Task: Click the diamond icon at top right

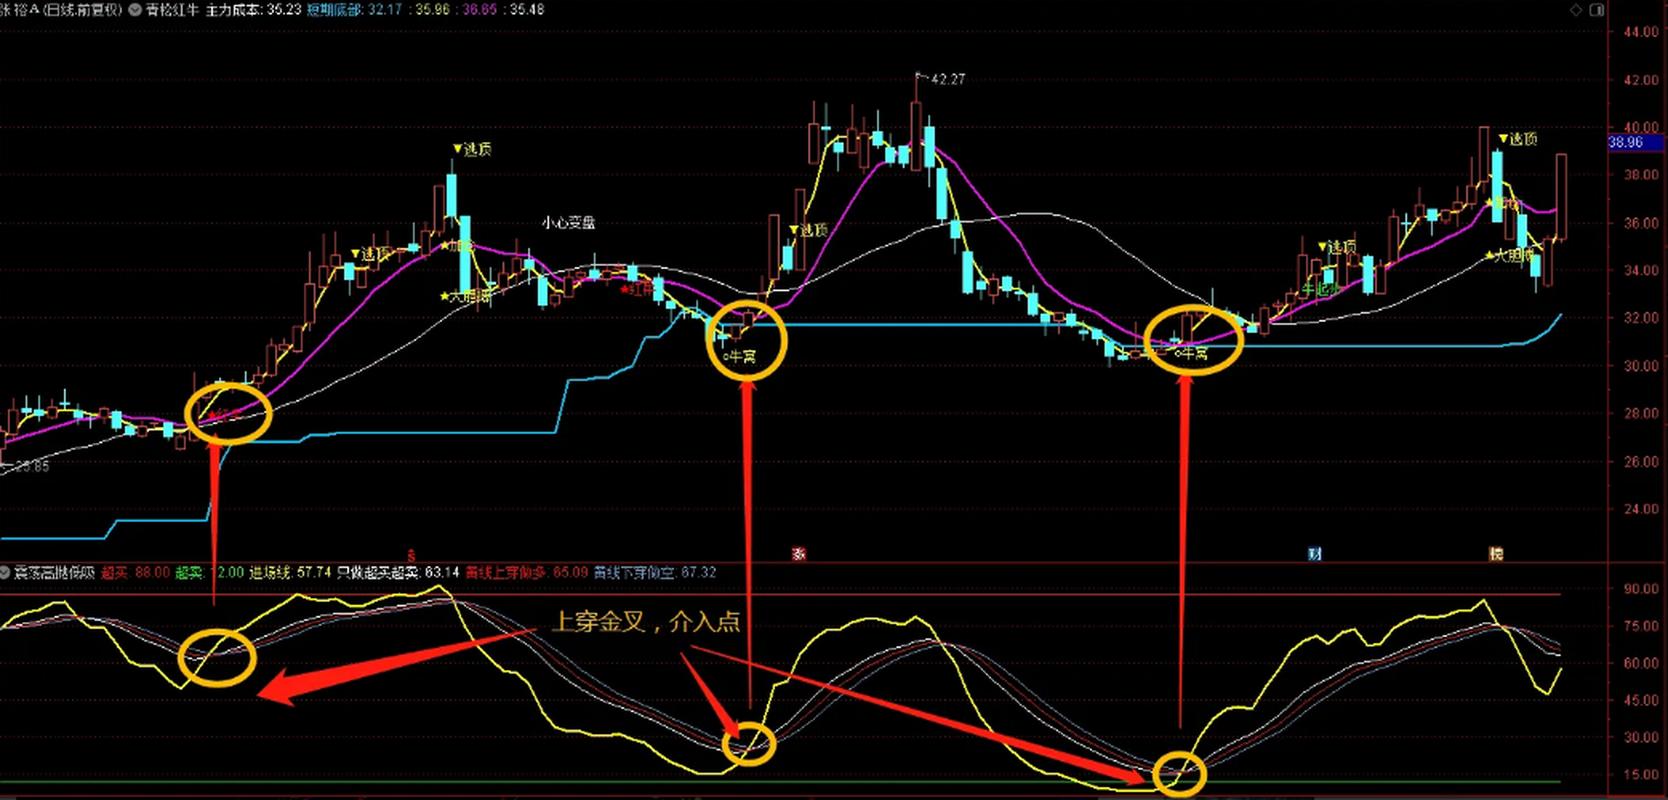Action: click(1576, 10)
